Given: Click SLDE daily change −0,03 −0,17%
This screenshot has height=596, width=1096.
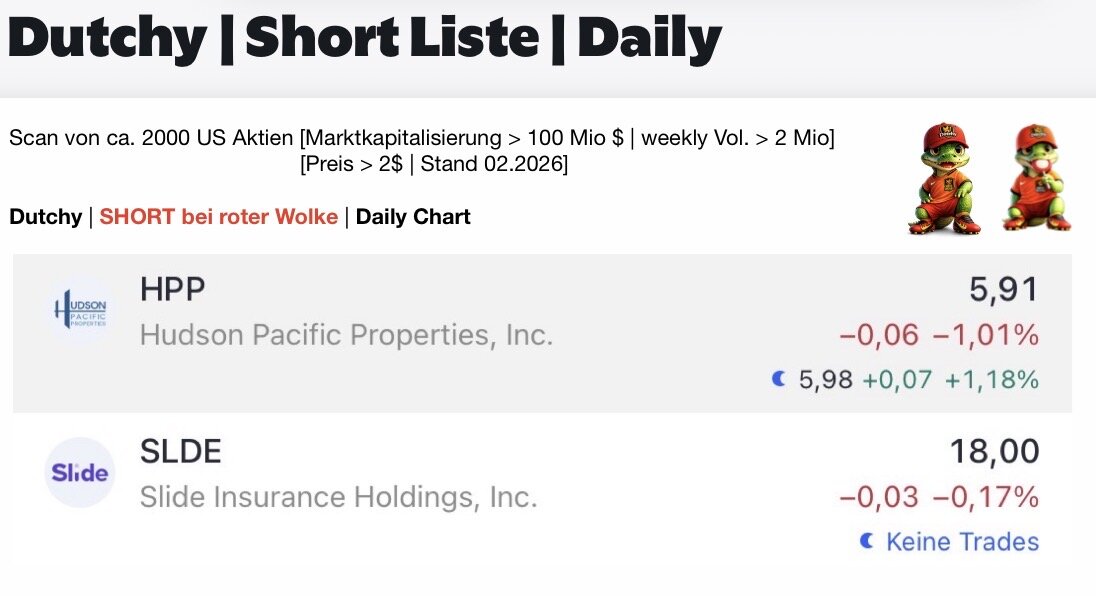Looking at the screenshot, I should pyautogui.click(x=939, y=497).
